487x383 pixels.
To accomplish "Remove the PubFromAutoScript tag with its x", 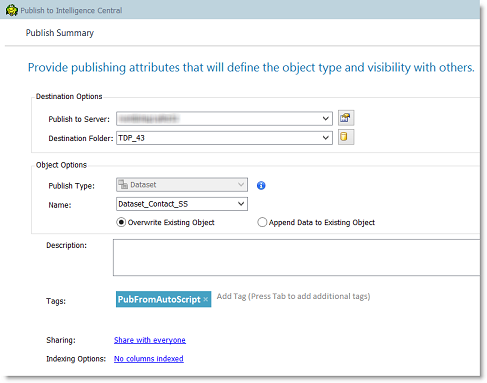I will click(206, 299).
